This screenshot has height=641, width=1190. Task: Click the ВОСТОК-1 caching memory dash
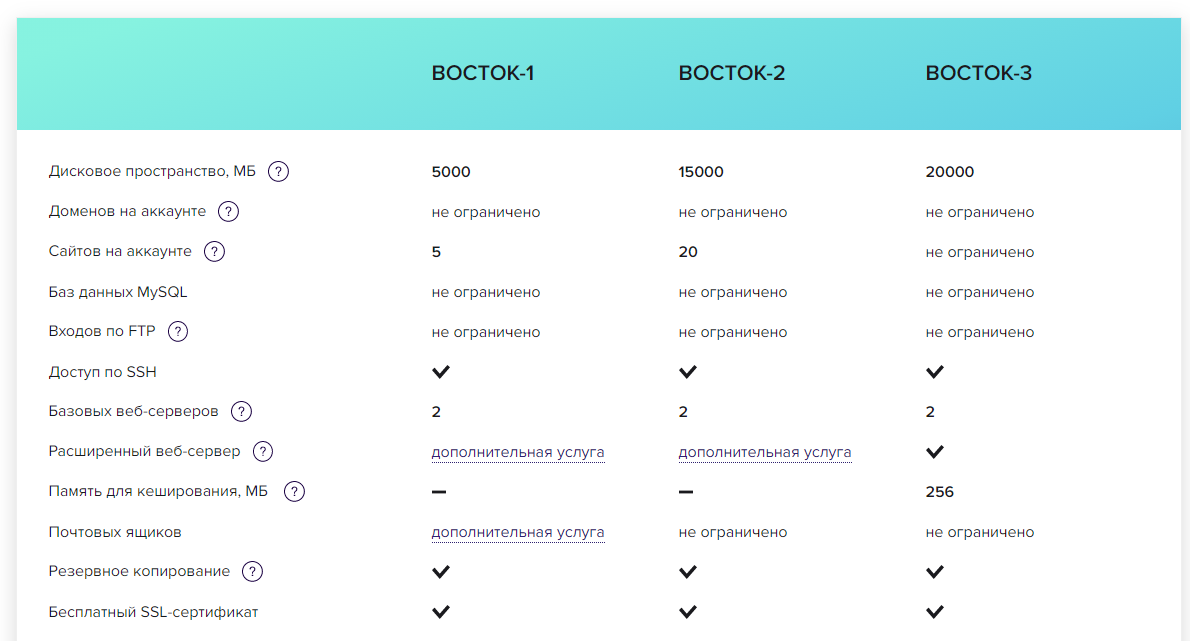[439, 492]
